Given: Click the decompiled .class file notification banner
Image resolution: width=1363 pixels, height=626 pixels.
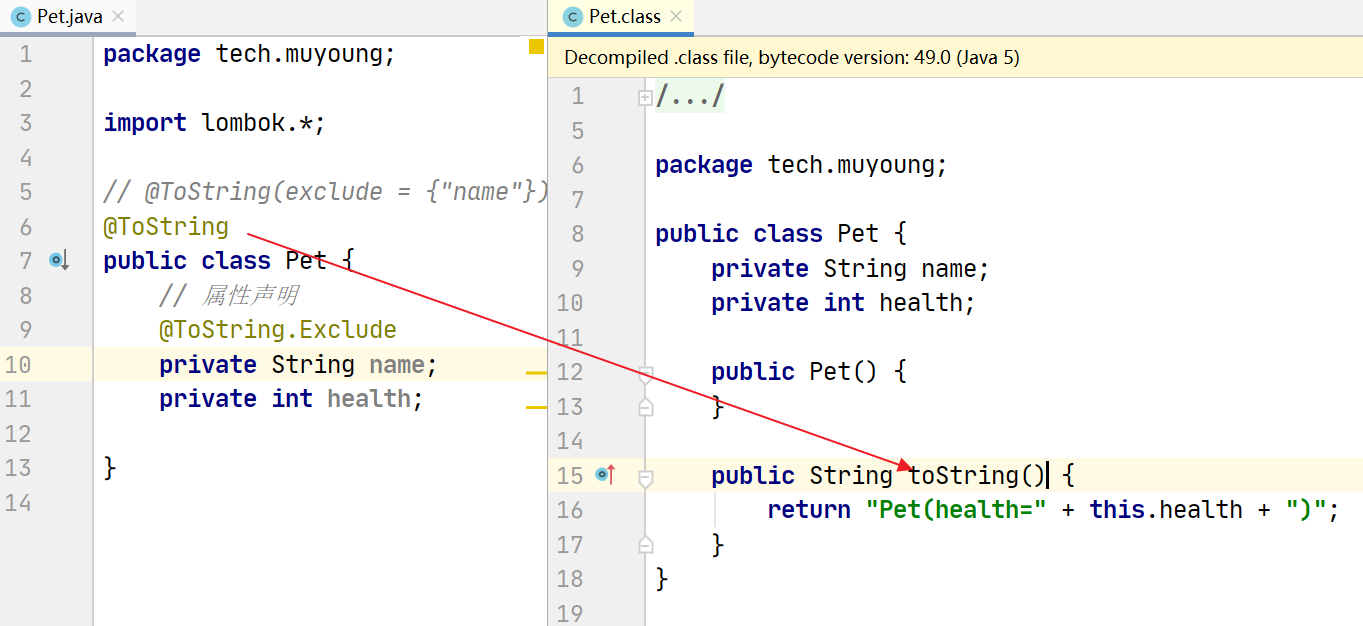Looking at the screenshot, I should point(790,58).
